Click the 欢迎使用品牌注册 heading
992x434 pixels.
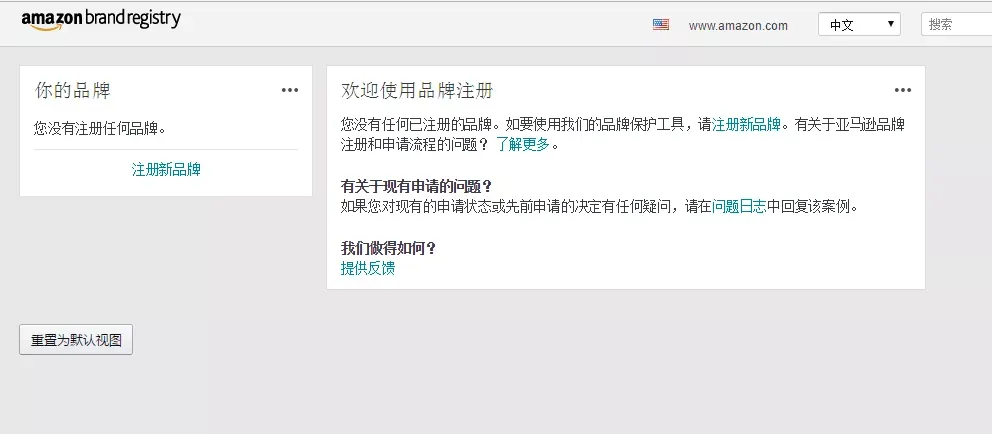(417, 90)
